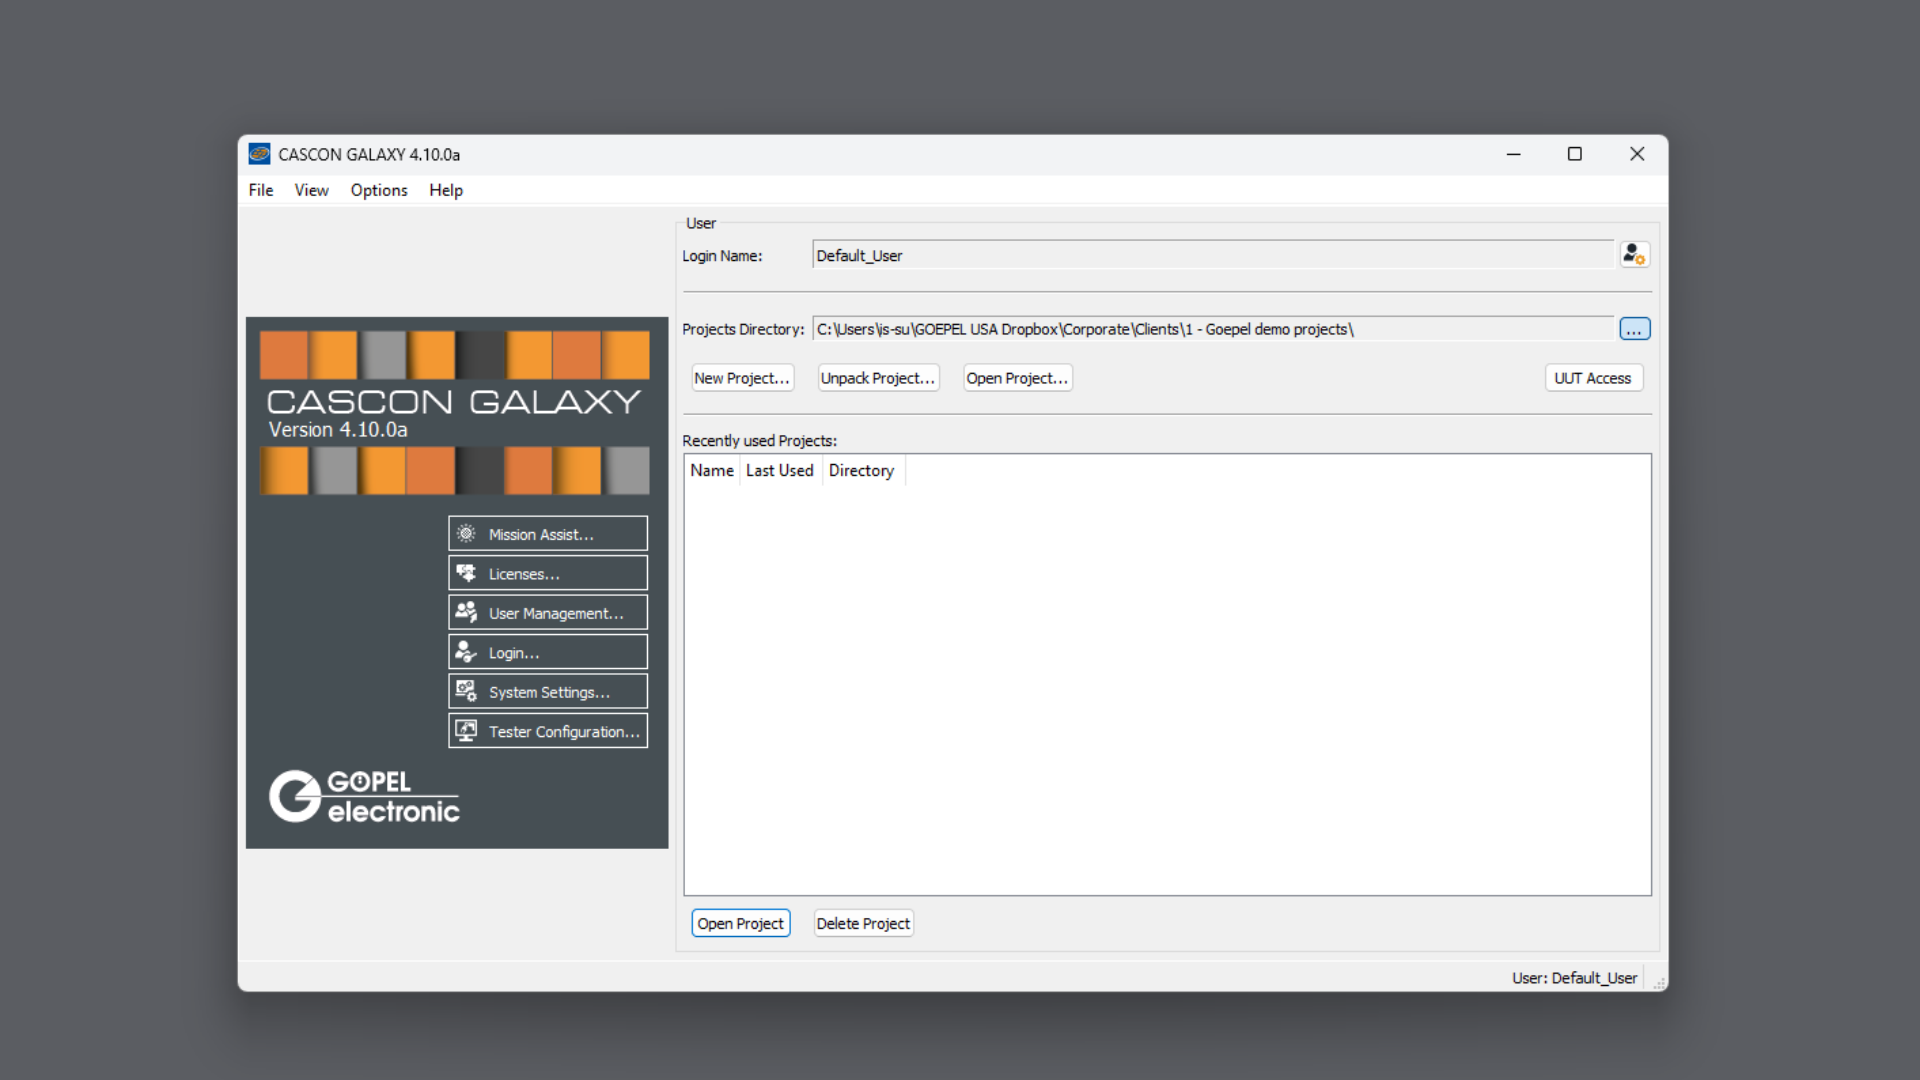The image size is (1920, 1080).
Task: Click Unpack Project button
Action: pos(876,377)
